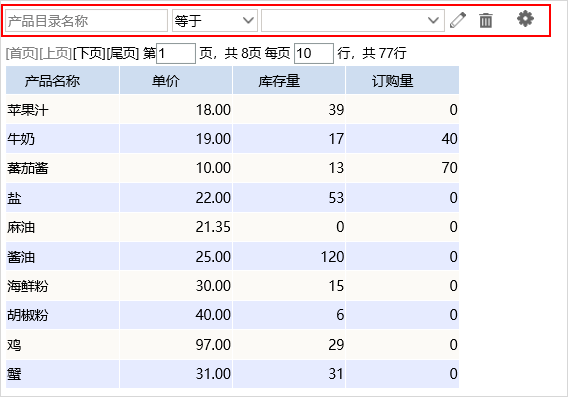Screen dimensions: 568x397
Task: Click the rows per page input box
Action: (314, 54)
